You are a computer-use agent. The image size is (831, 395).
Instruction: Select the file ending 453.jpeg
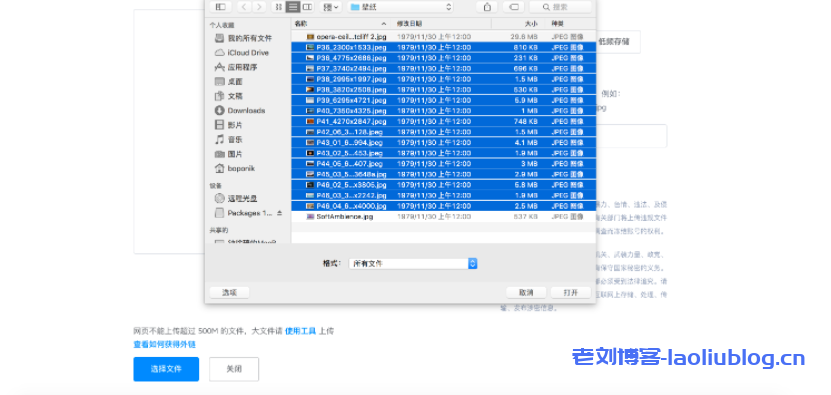tap(443, 153)
